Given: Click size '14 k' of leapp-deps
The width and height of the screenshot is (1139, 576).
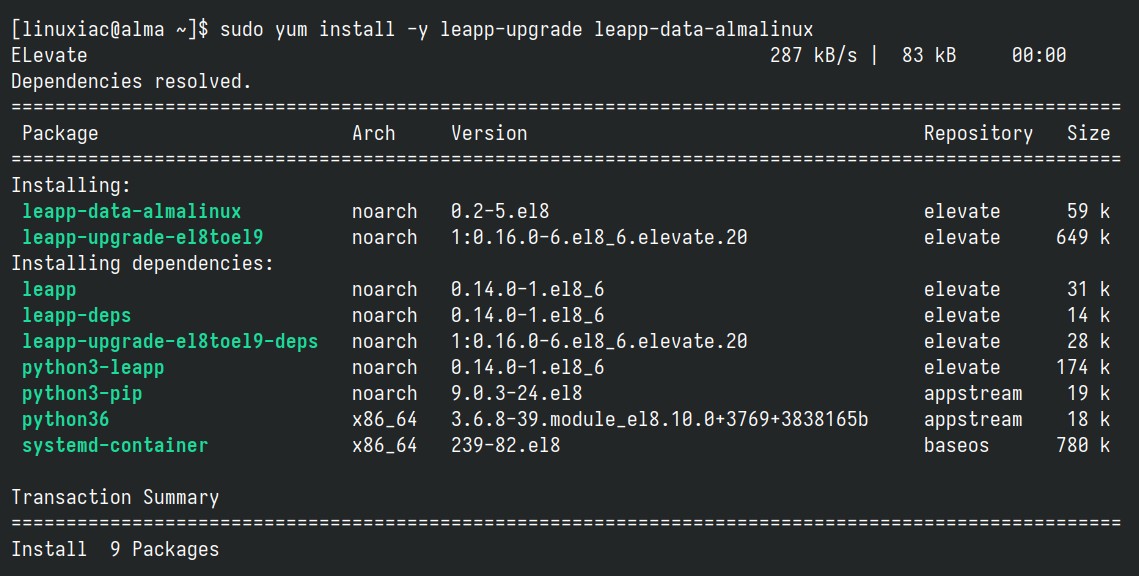Looking at the screenshot, I should pyautogui.click(x=1088, y=316).
